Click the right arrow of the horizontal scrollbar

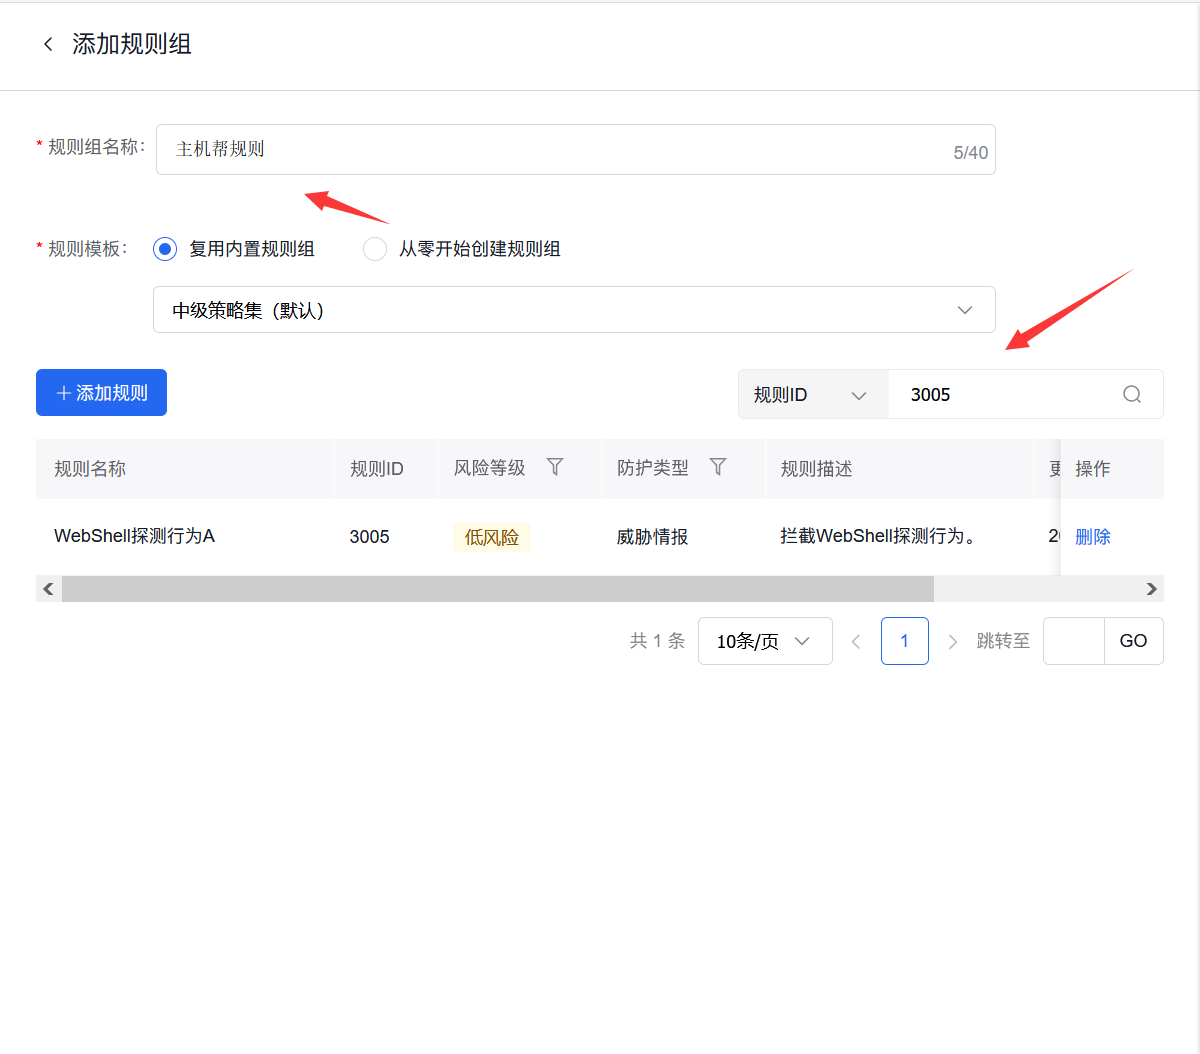pos(1151,588)
